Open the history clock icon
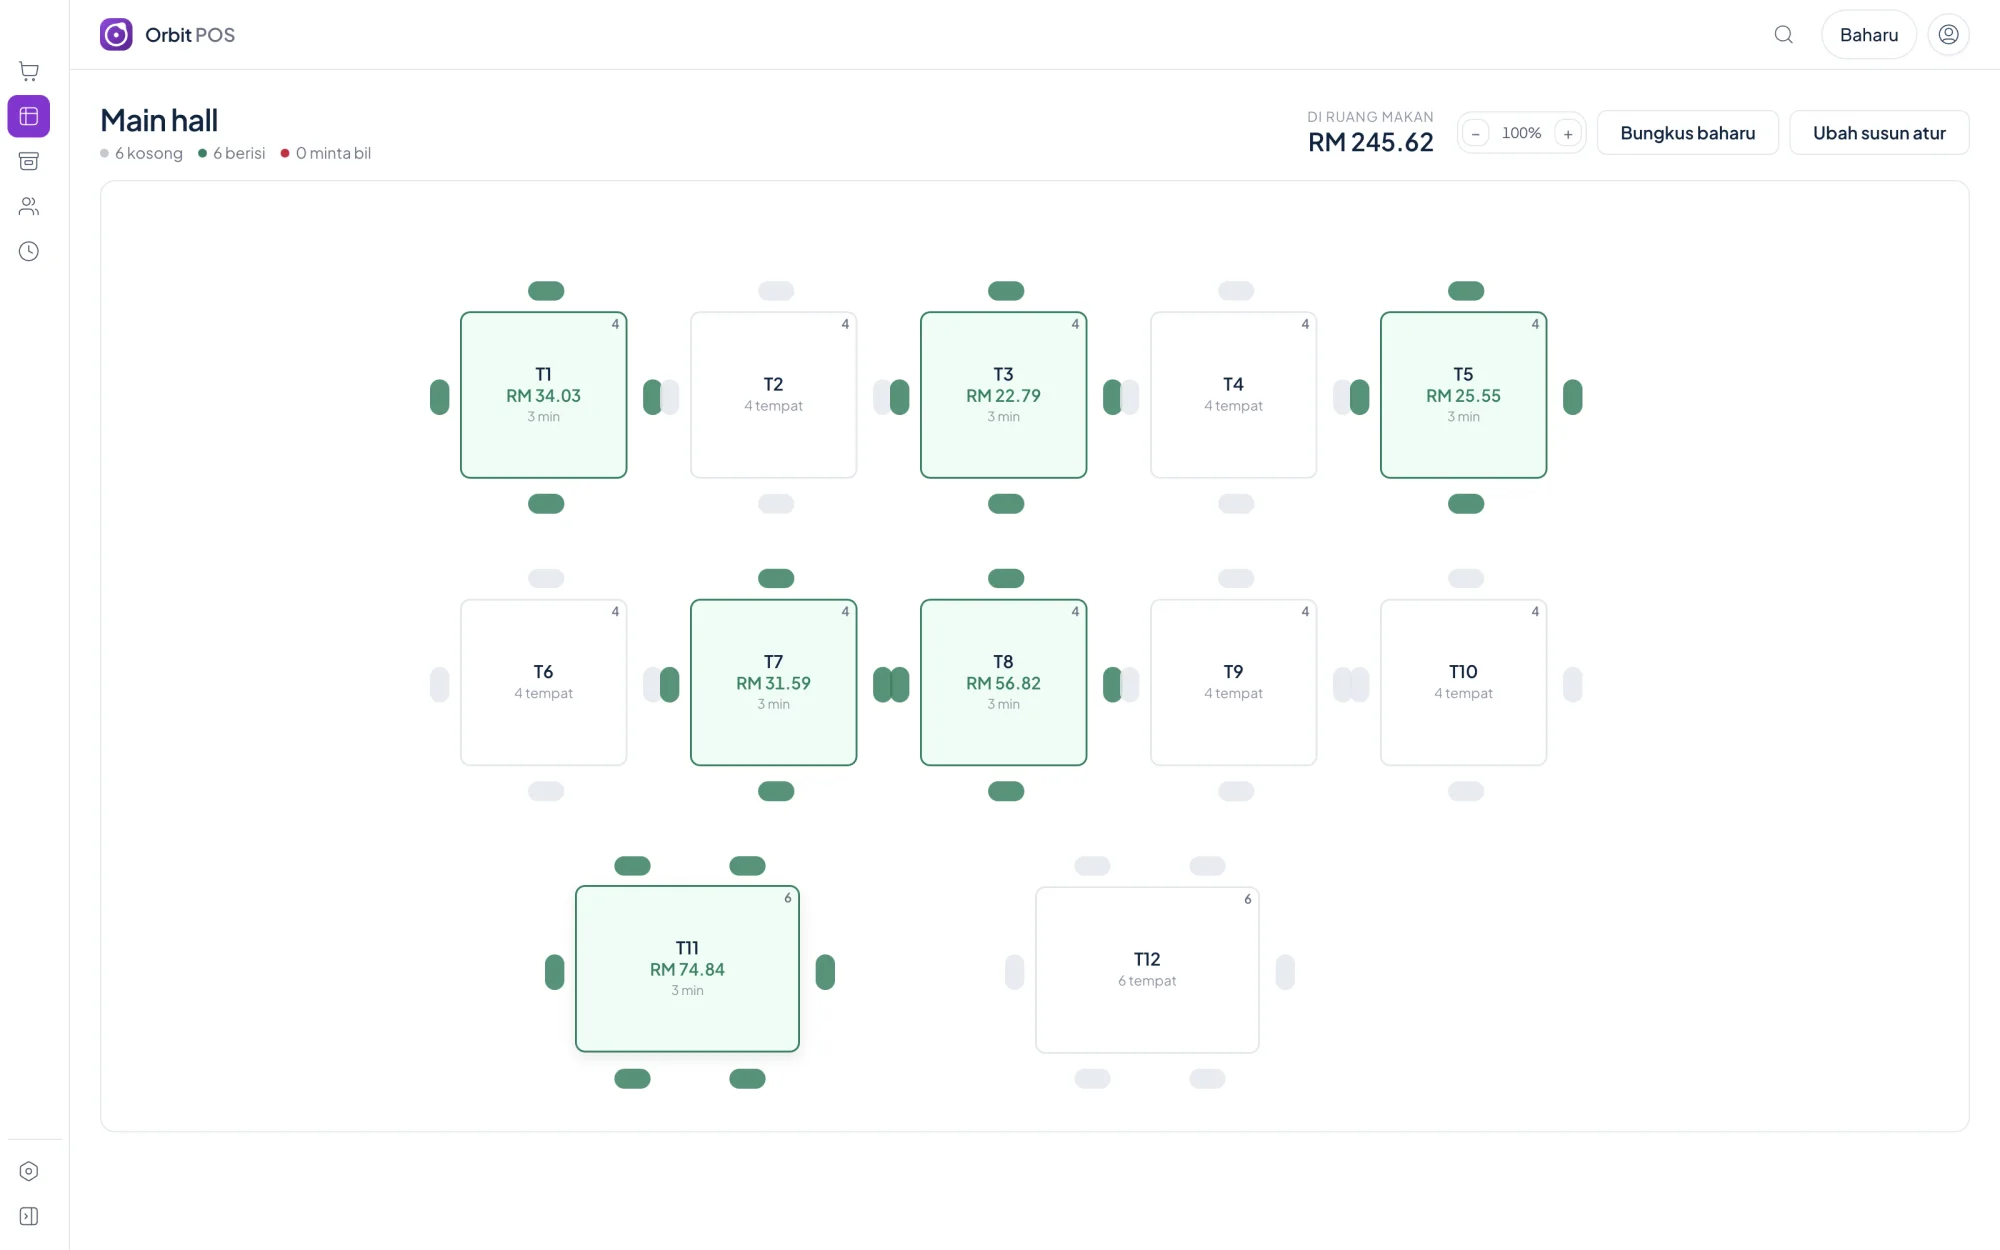 tap(29, 251)
